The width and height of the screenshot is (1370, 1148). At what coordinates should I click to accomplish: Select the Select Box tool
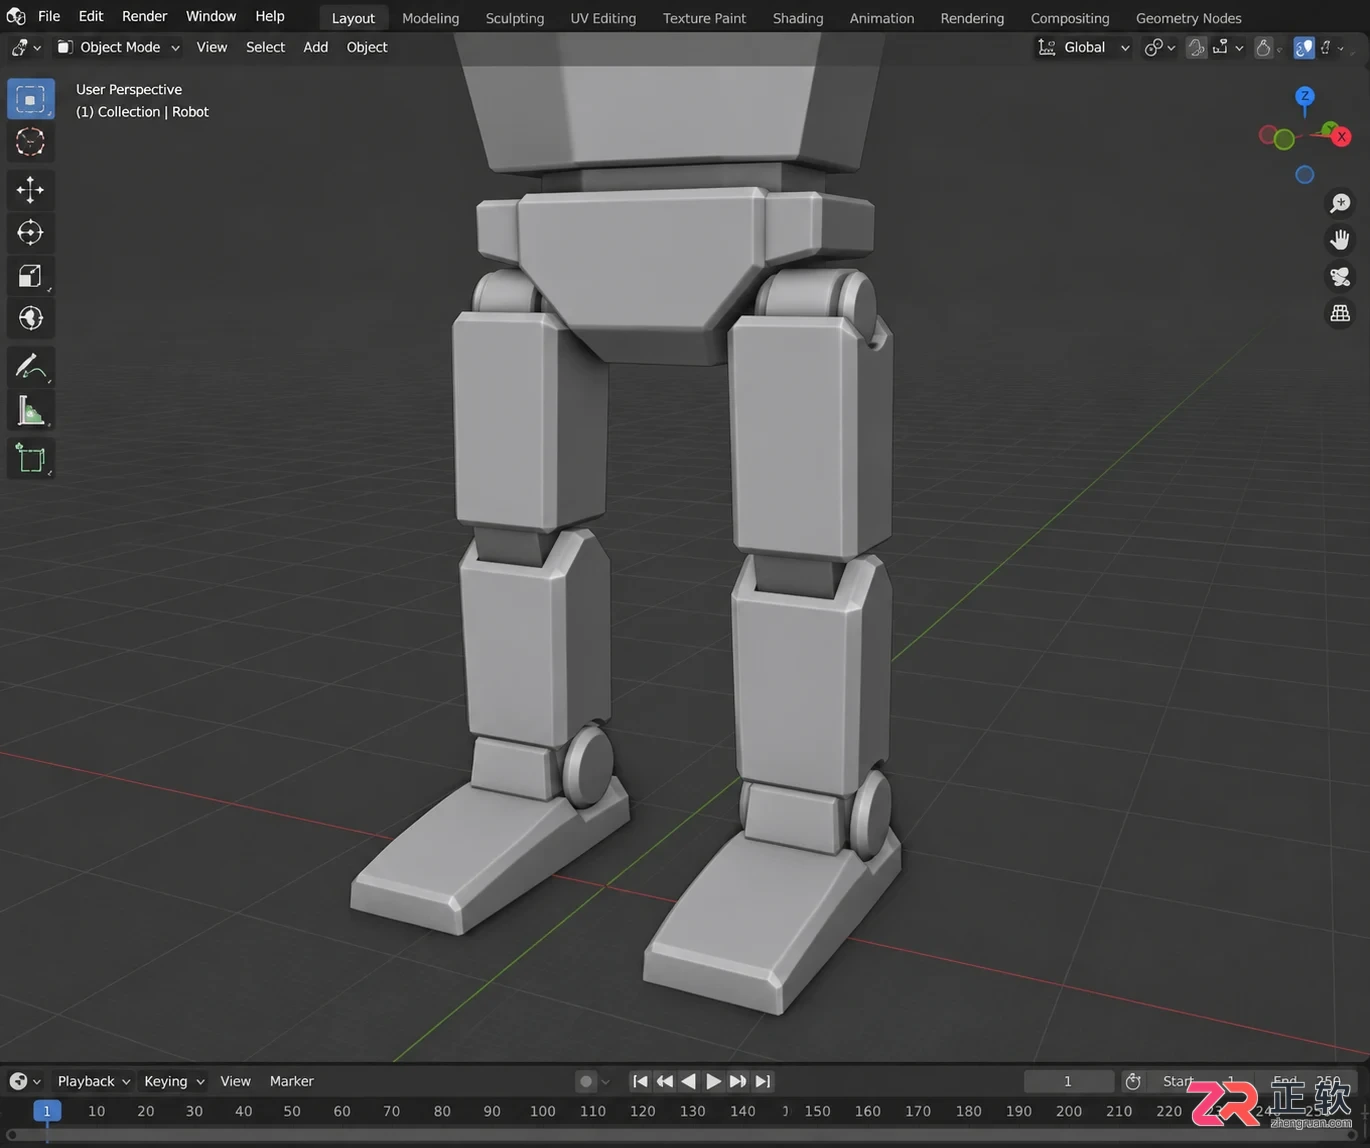coord(30,99)
